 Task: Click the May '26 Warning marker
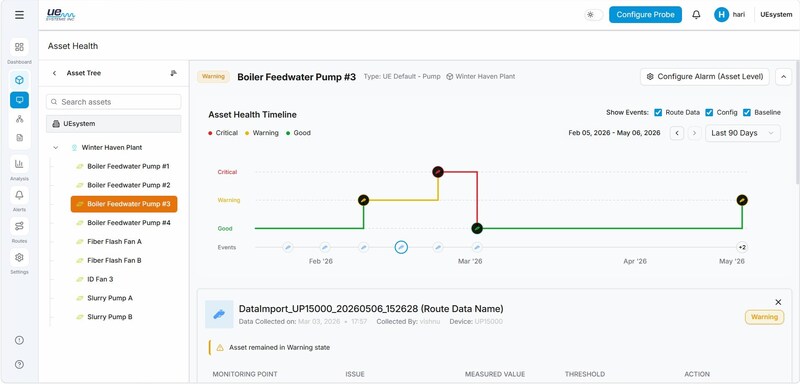pos(742,200)
